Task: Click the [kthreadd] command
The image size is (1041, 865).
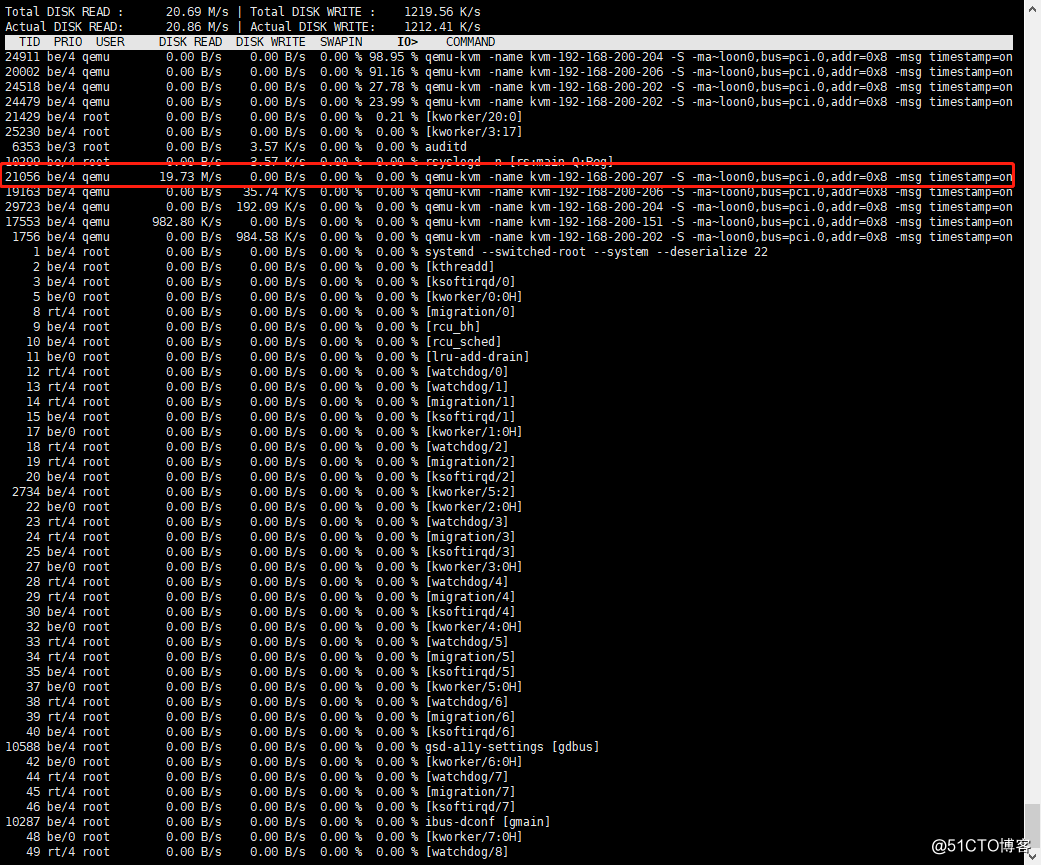Action: click(460, 267)
